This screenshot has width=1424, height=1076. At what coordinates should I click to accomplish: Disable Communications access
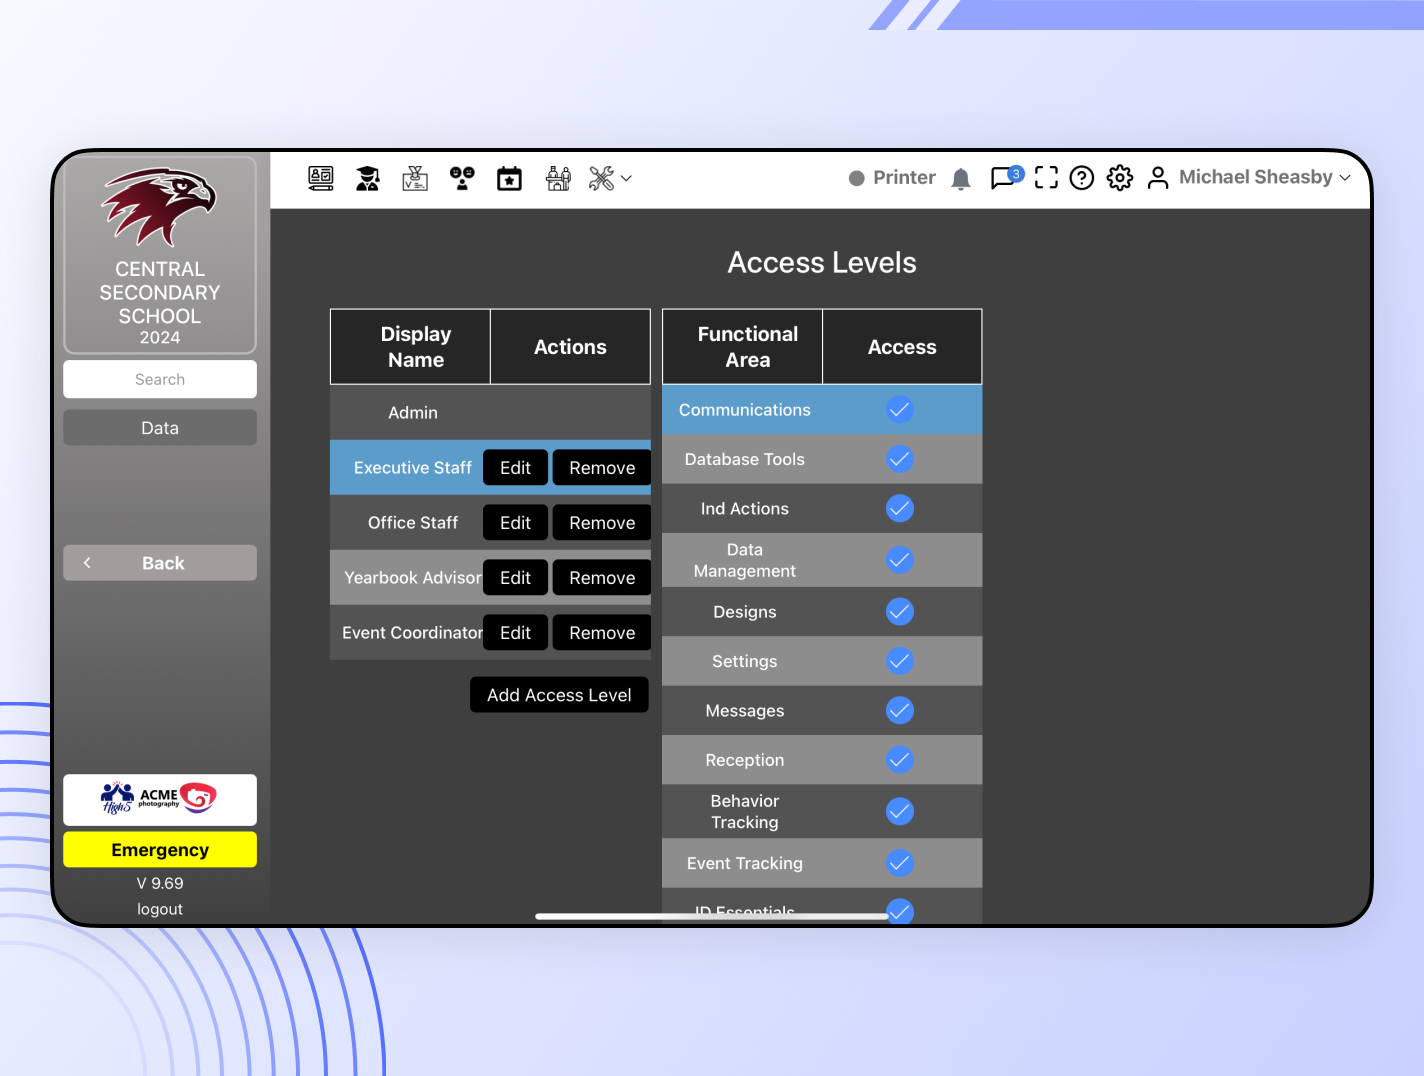[899, 409]
